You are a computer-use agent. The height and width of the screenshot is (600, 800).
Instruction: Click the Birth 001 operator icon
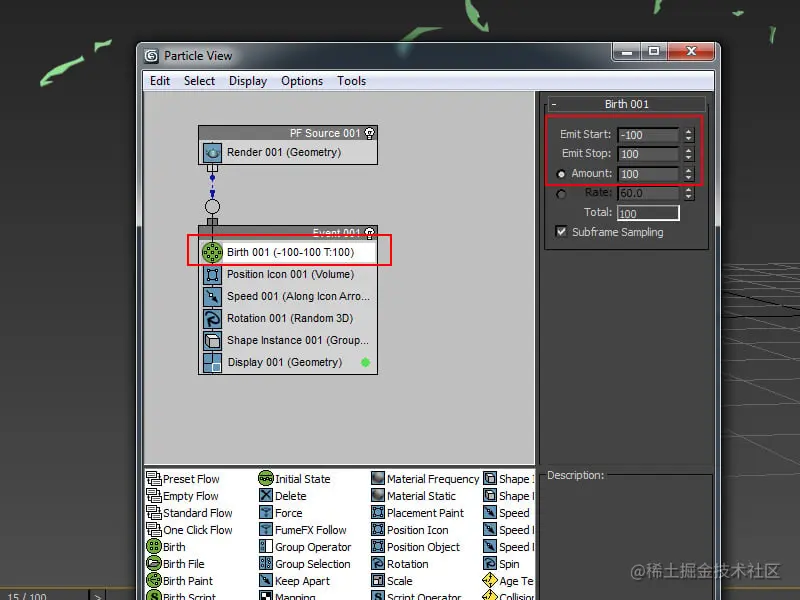(212, 252)
